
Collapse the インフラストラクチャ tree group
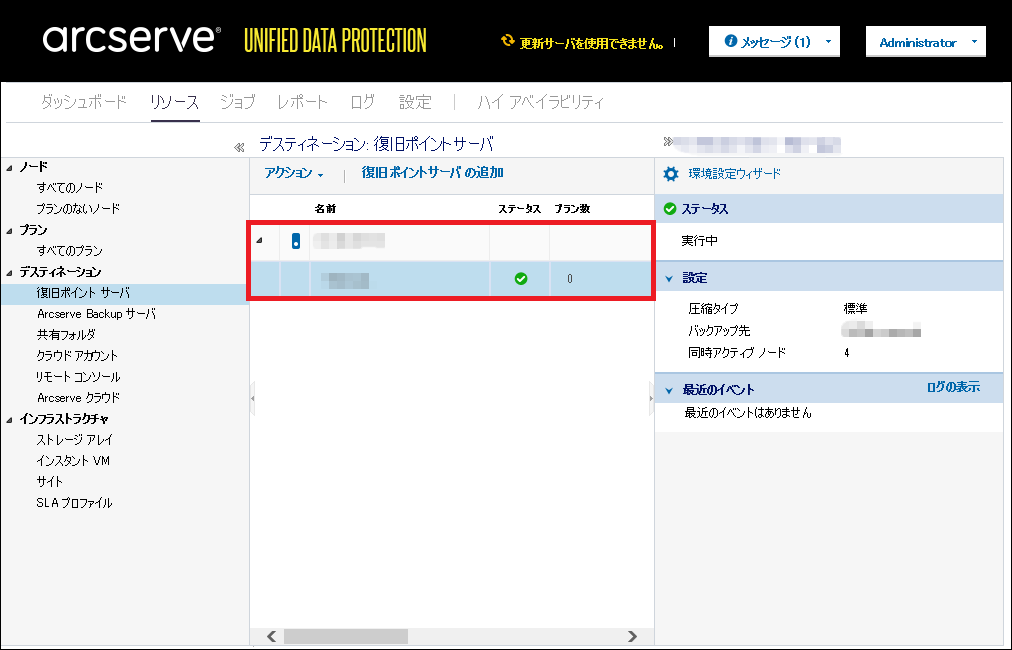(x=10, y=420)
